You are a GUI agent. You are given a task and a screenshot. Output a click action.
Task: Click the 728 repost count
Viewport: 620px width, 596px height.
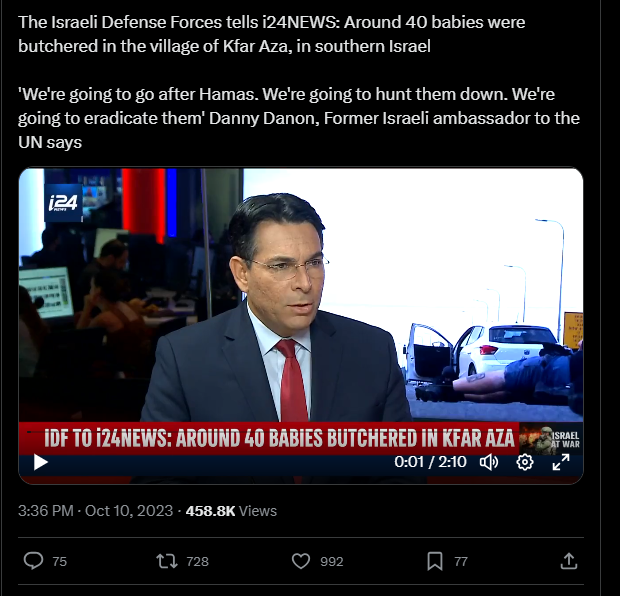197,561
